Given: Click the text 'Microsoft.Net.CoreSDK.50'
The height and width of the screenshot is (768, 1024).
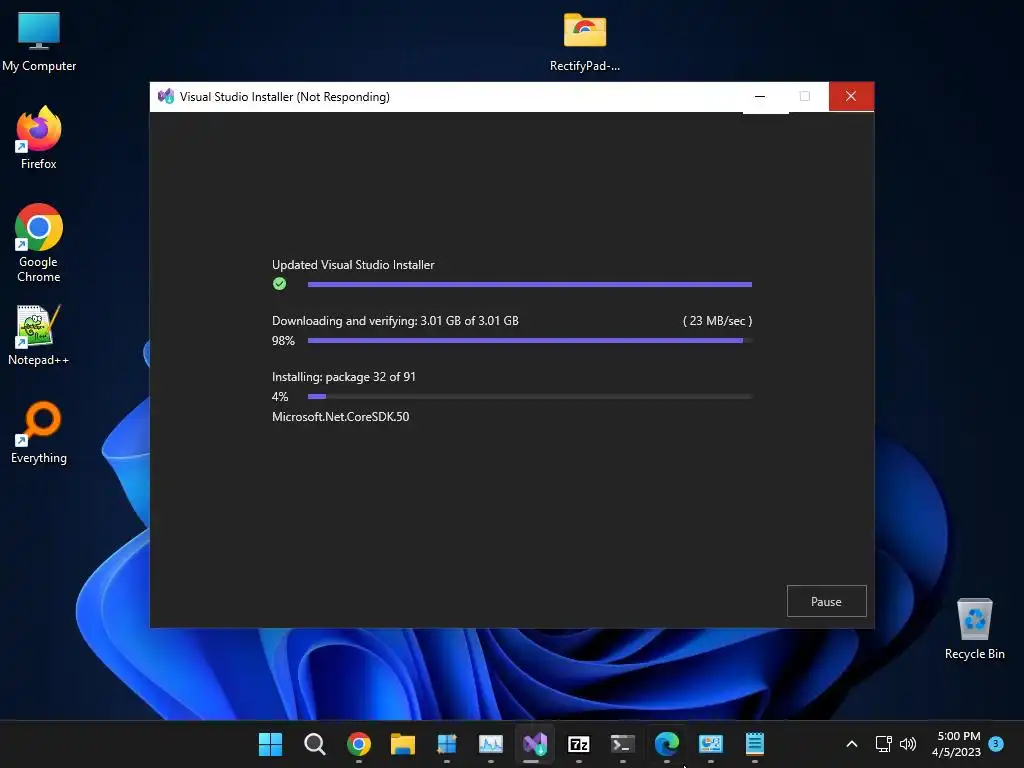Looking at the screenshot, I should [340, 417].
